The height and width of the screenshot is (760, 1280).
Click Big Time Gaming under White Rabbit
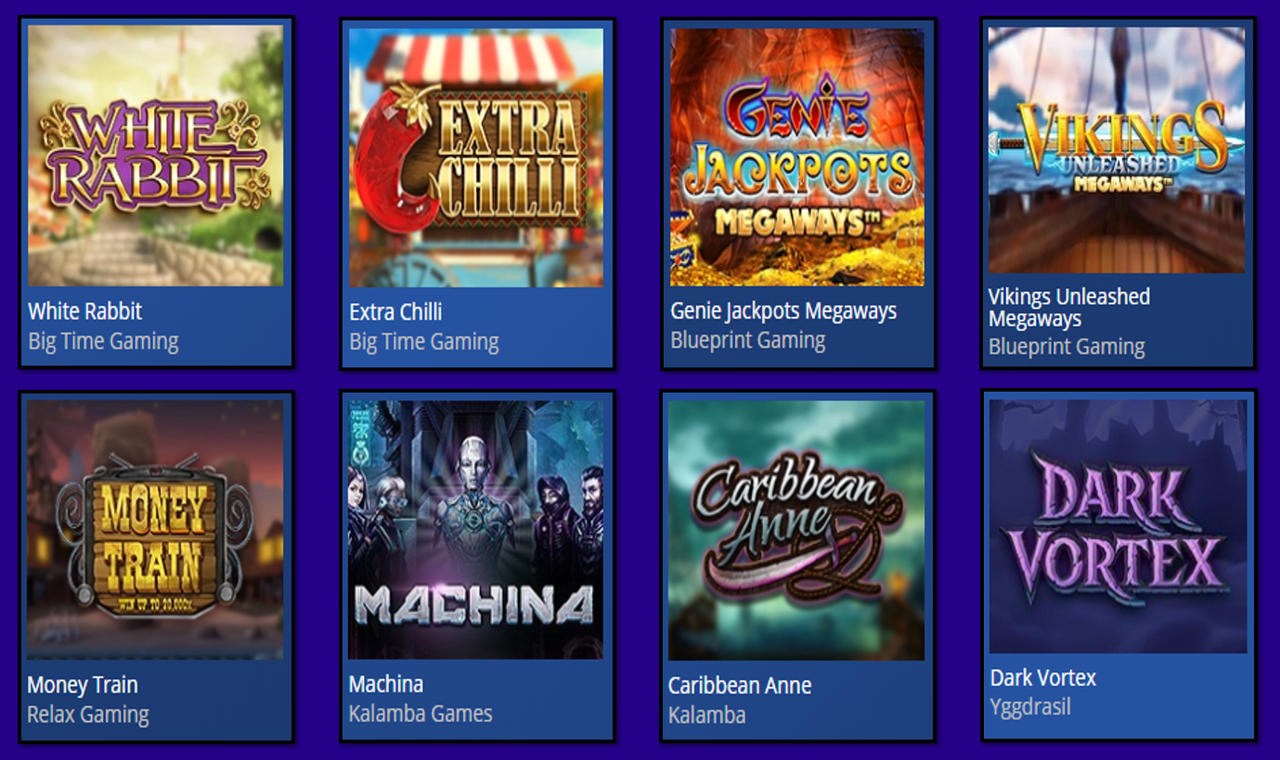point(103,342)
